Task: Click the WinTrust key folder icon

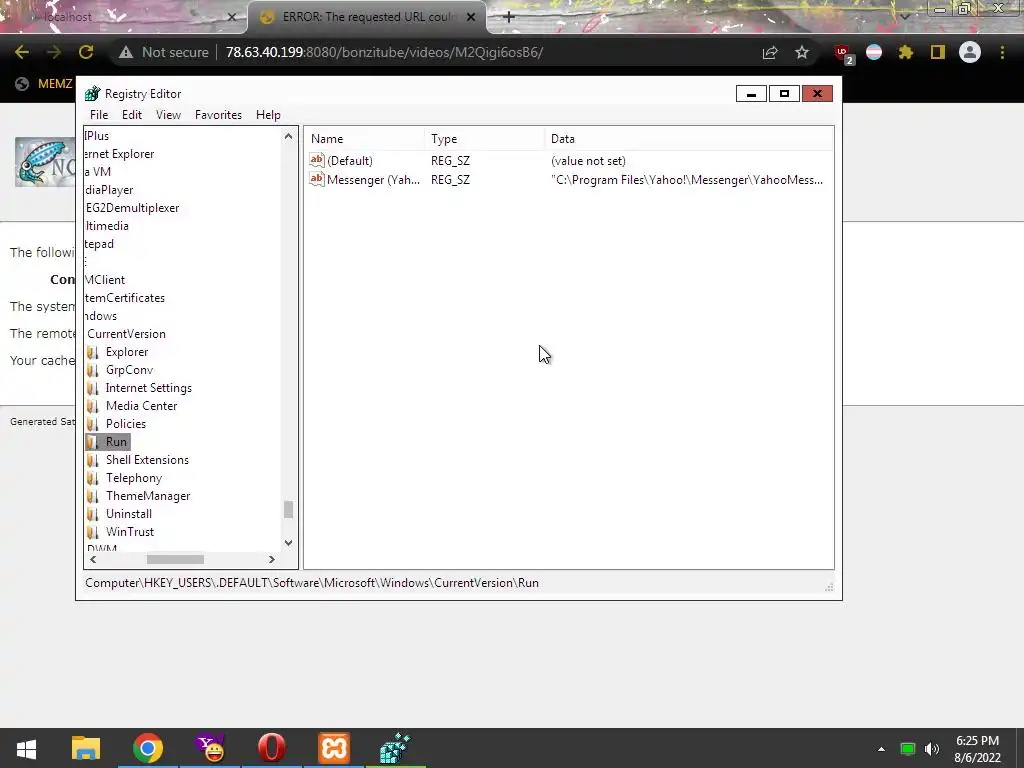Action: [93, 532]
